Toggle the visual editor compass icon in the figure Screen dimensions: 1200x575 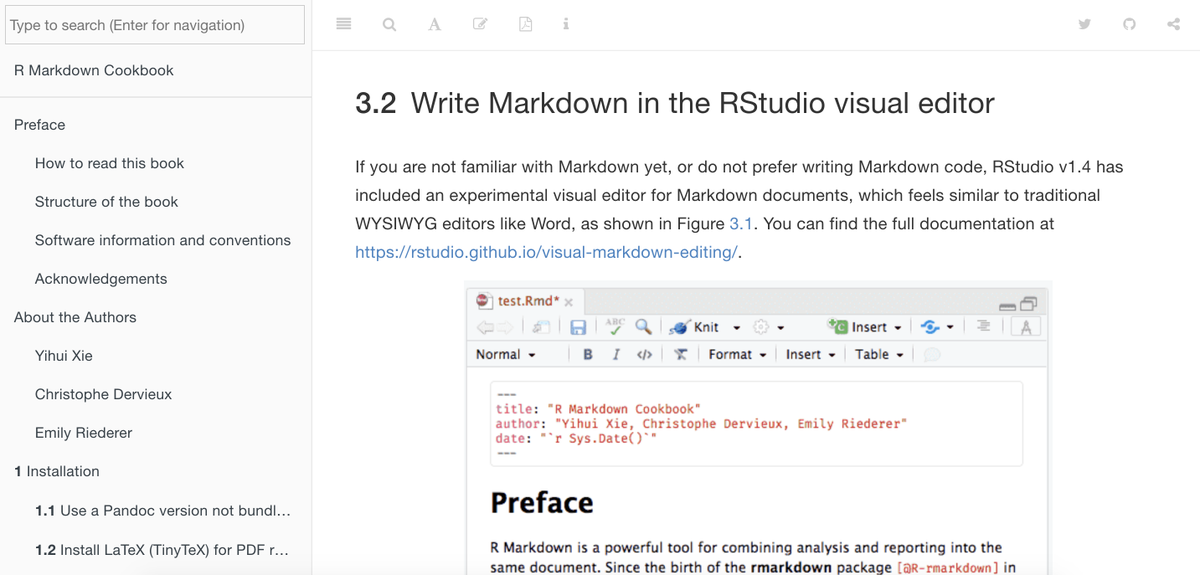pyautogui.click(x=1027, y=327)
